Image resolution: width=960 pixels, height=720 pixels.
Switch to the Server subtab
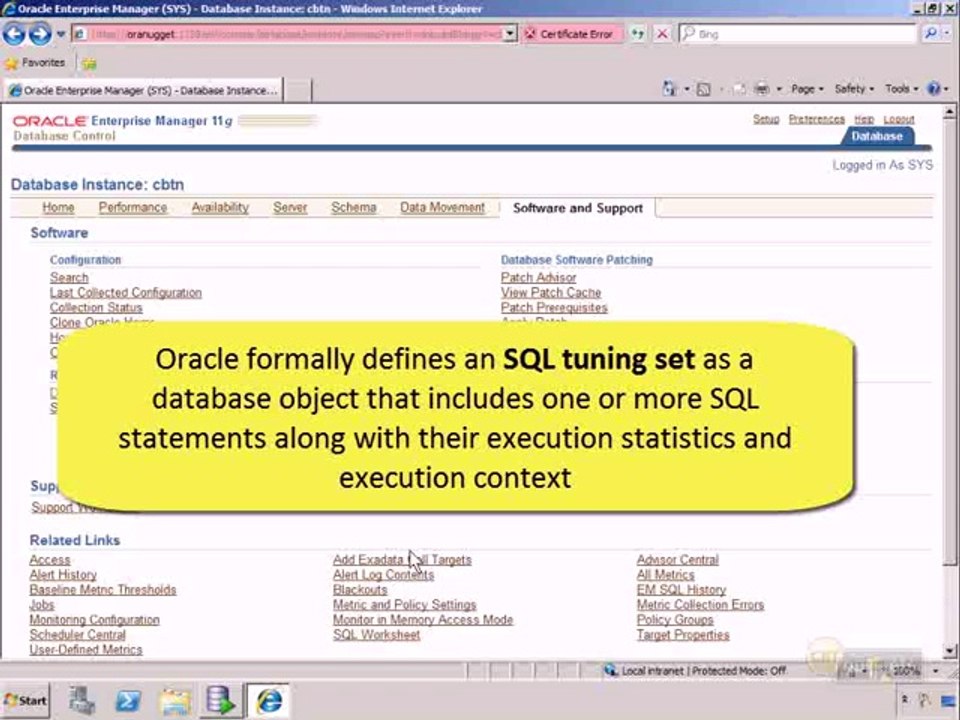point(290,208)
